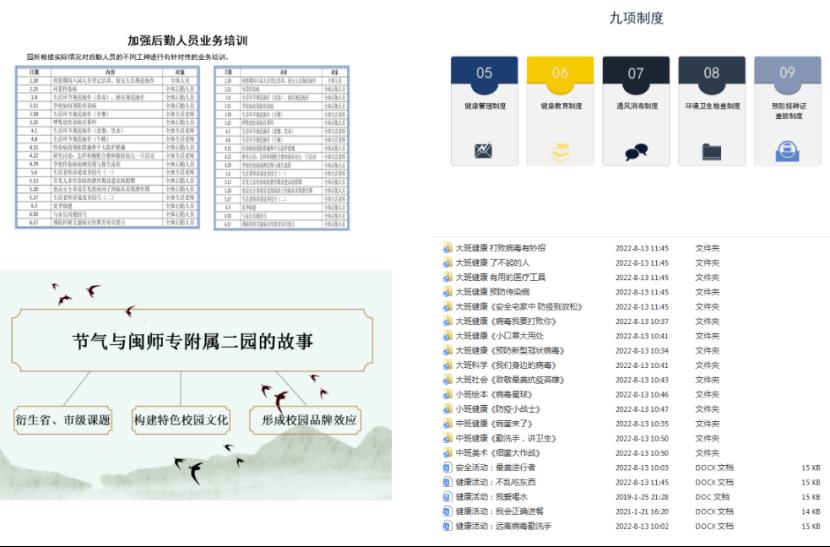Open the file 健康活动：远离病毒勤洗手
The width and height of the screenshot is (830, 547).
pyautogui.click(x=503, y=526)
